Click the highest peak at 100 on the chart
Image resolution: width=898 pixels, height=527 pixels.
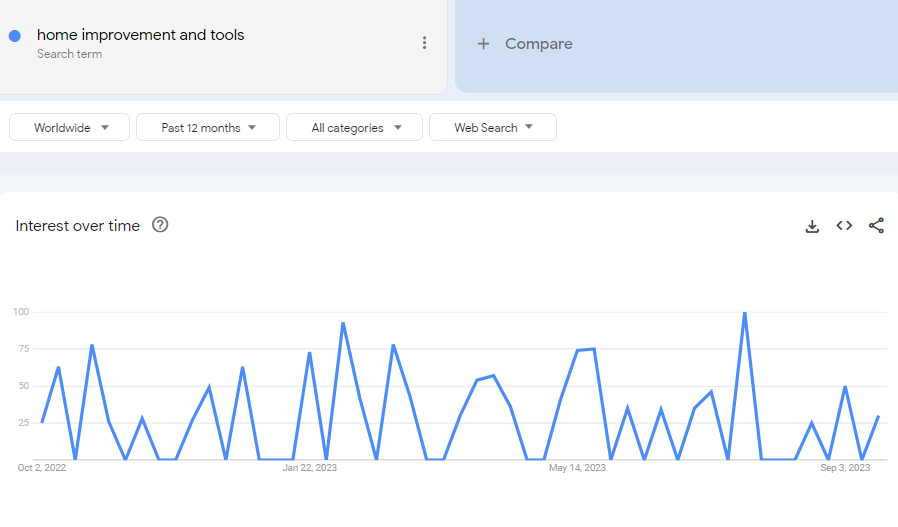(744, 314)
